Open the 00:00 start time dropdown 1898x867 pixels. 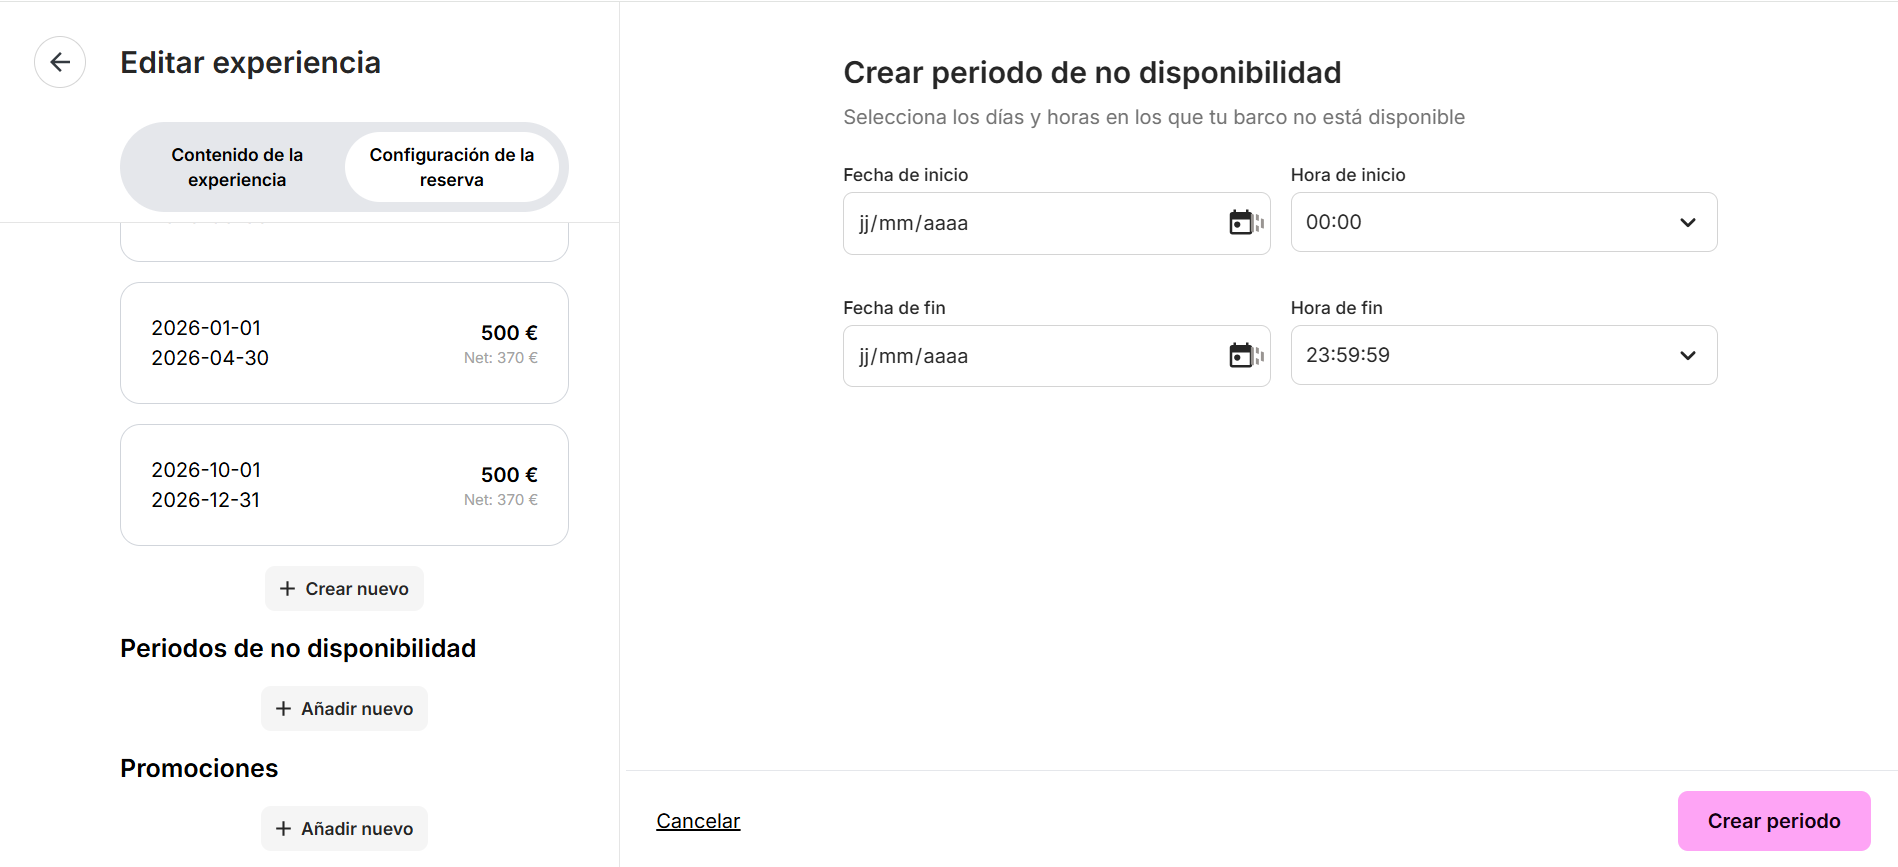[1504, 222]
